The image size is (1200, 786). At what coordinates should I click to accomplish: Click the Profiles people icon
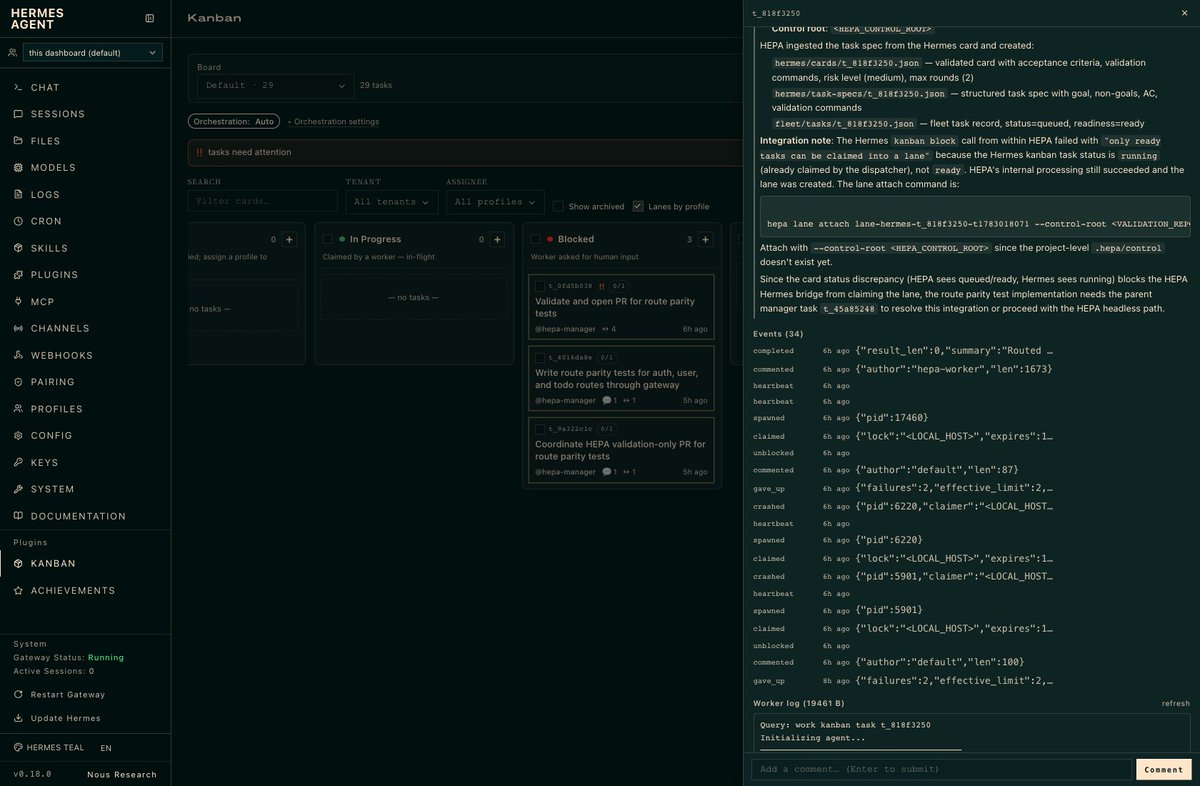[19, 409]
